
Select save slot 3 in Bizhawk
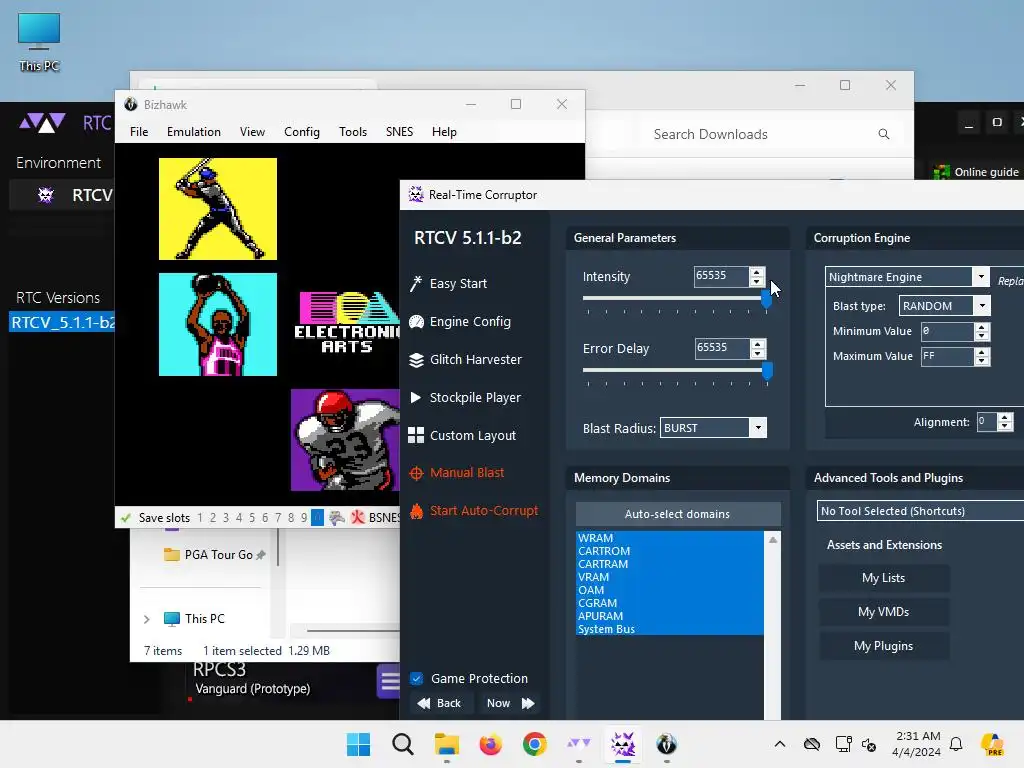pyautogui.click(x=226, y=518)
